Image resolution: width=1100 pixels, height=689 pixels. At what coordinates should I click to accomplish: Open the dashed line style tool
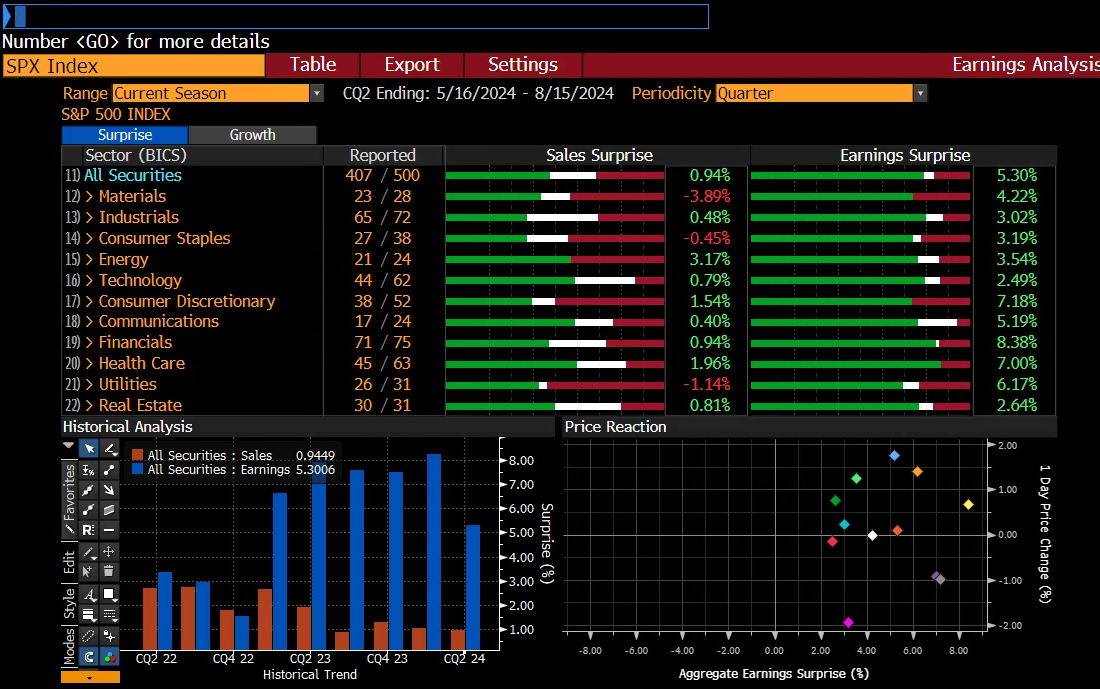[x=109, y=615]
